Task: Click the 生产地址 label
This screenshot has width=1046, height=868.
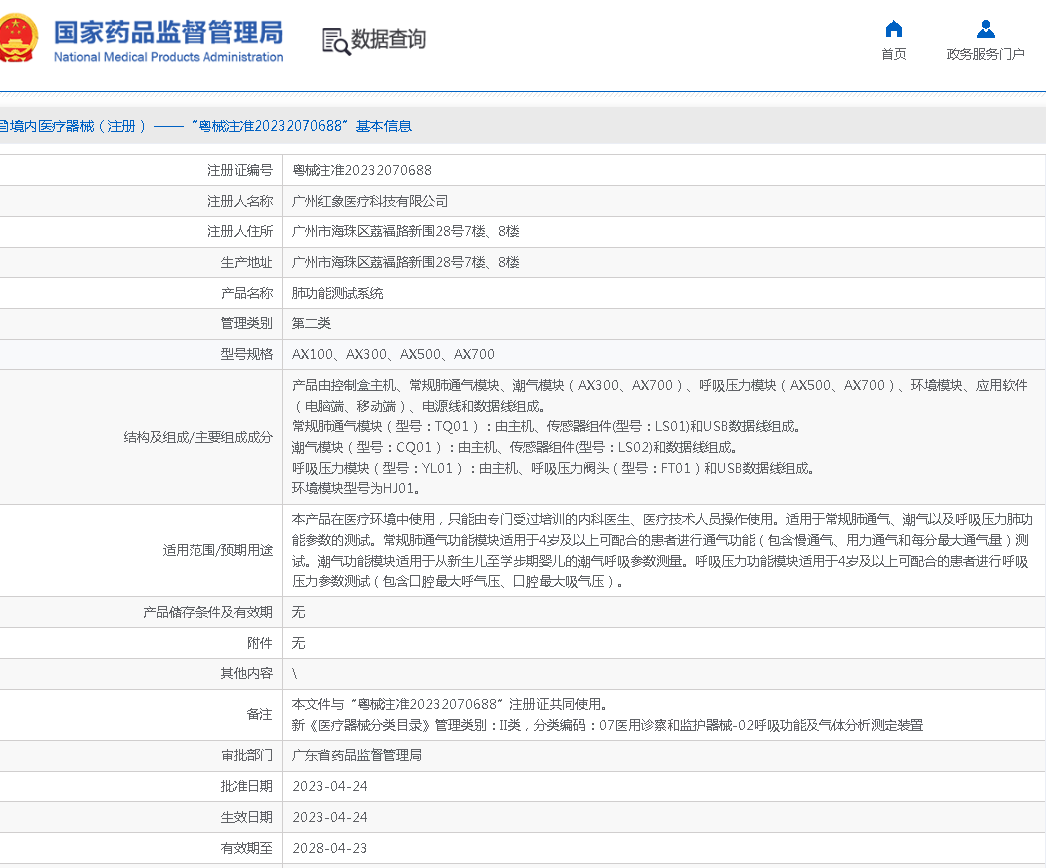Action: pyautogui.click(x=246, y=263)
